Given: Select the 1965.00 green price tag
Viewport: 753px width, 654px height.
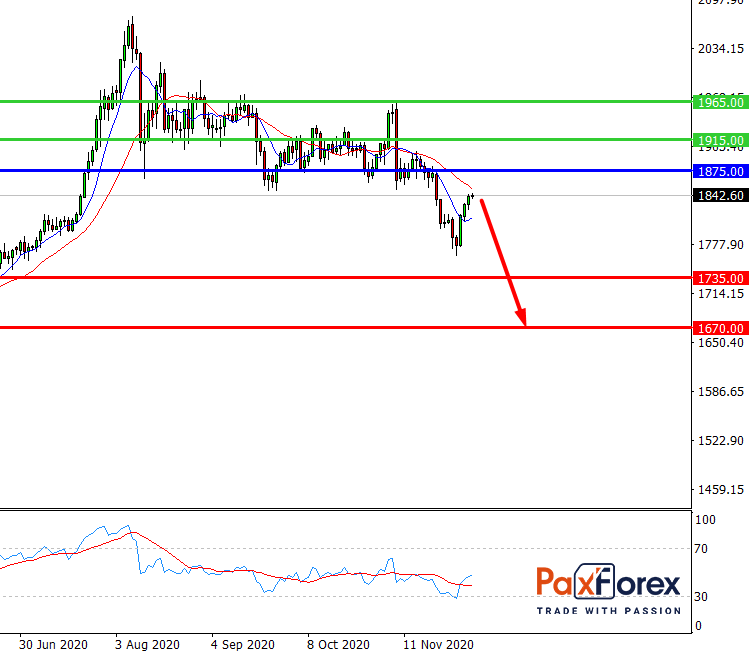Looking at the screenshot, I should pos(720,102).
